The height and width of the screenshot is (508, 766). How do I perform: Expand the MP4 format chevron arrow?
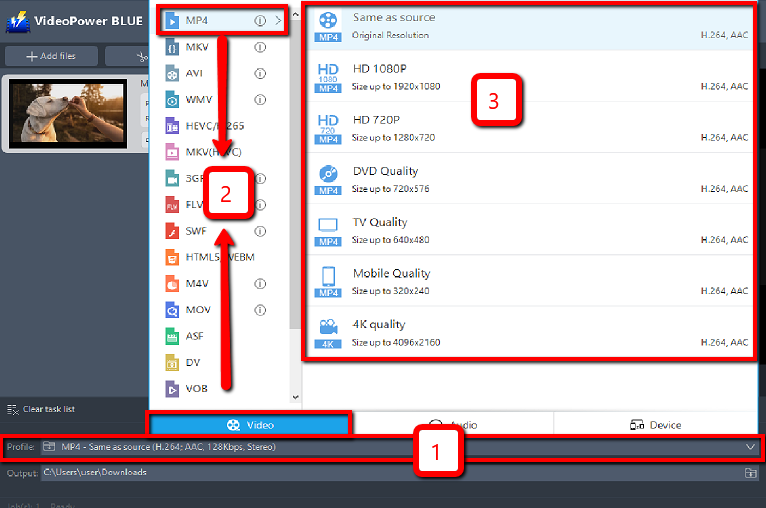tap(278, 21)
